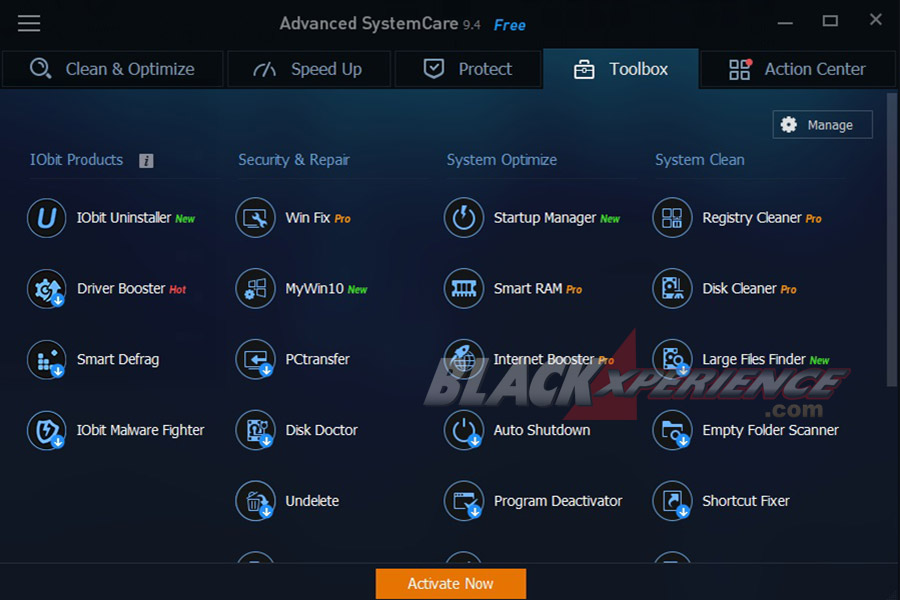The width and height of the screenshot is (900, 600).
Task: Click the Registry Cleaner icon
Action: (672, 218)
